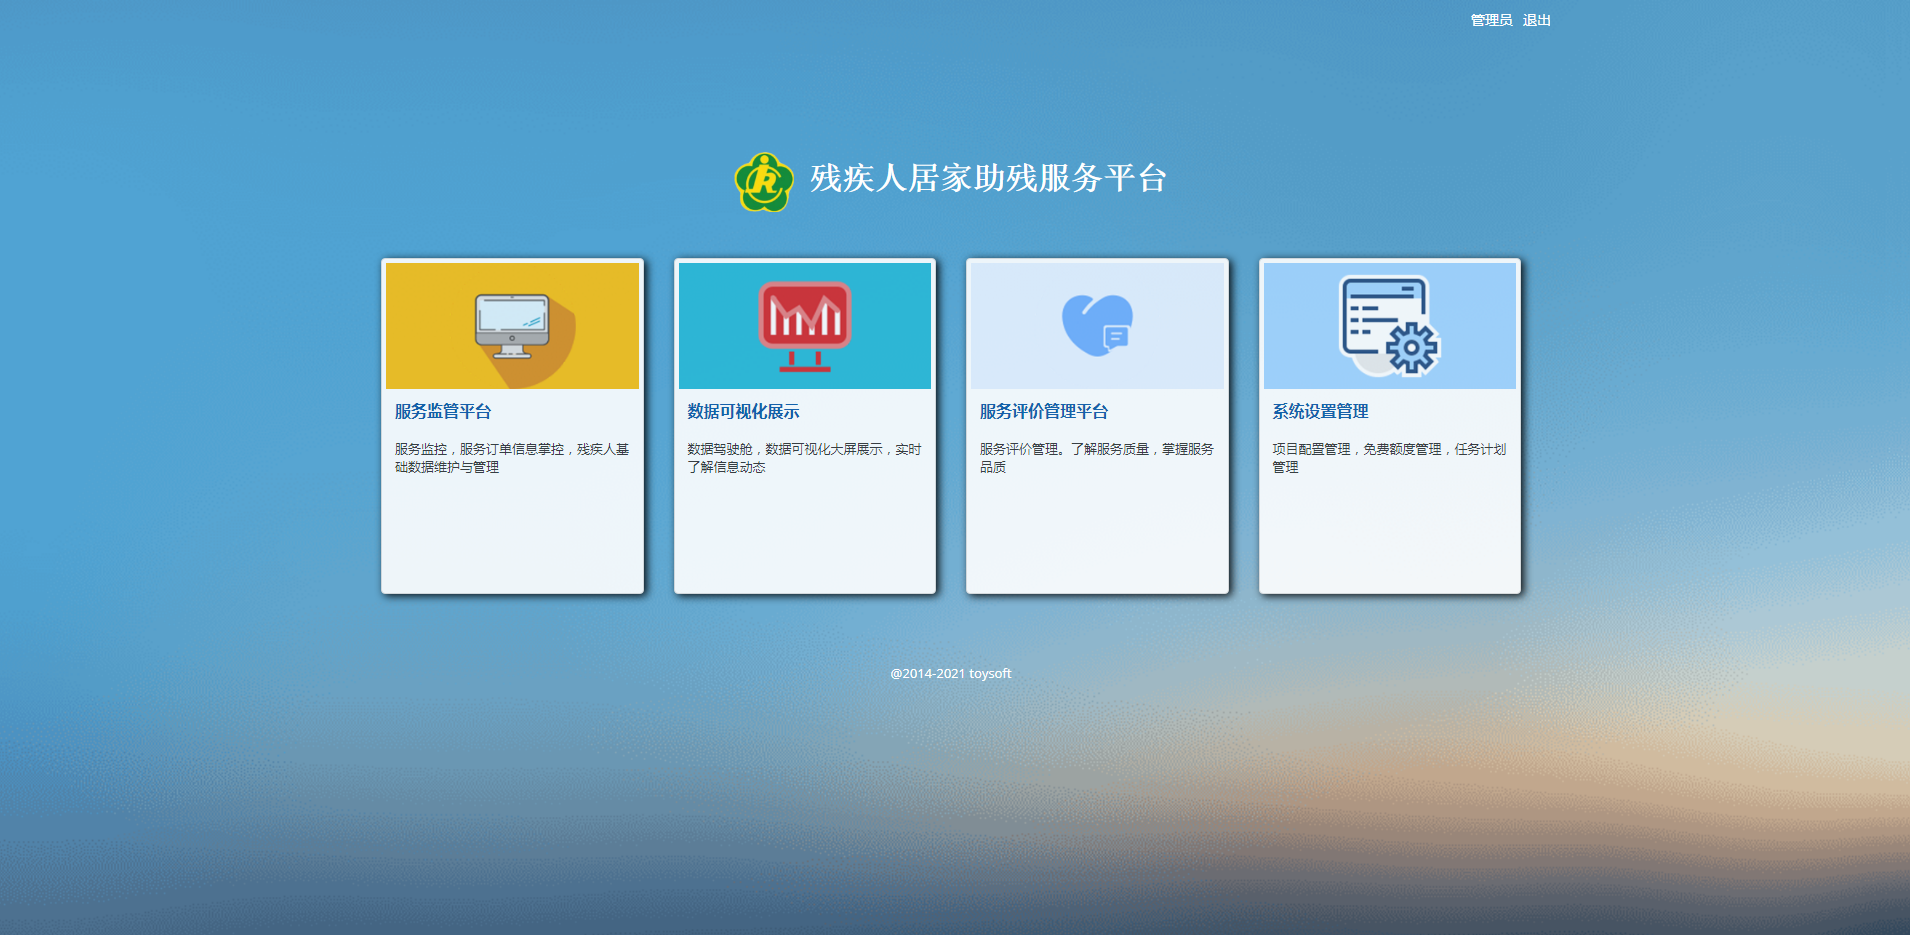This screenshot has width=1910, height=935.
Task: Select the 服务评价管理平台 card title
Action: pyautogui.click(x=1043, y=411)
